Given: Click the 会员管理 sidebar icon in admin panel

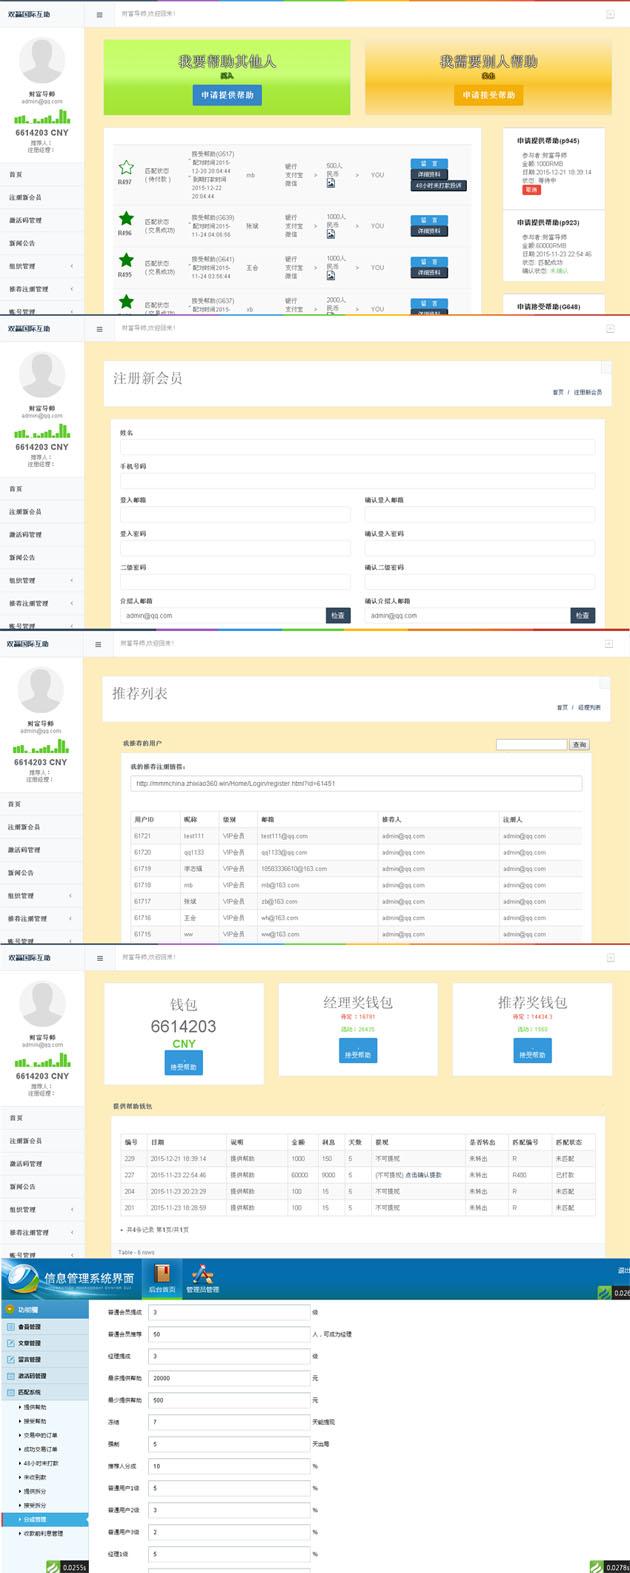Looking at the screenshot, I should pos(11,1327).
